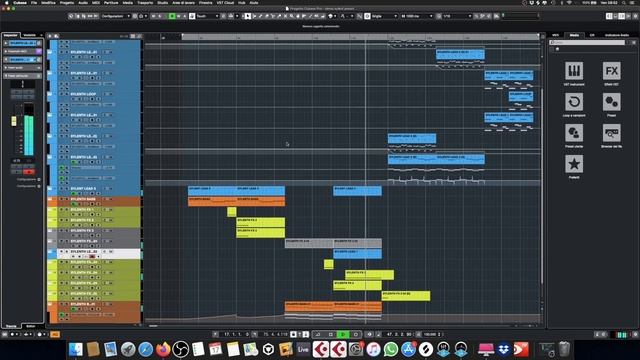Image resolution: width=640 pixels, height=360 pixels.
Task: Switch to the Visibilità tab
Action: pyautogui.click(x=30, y=35)
